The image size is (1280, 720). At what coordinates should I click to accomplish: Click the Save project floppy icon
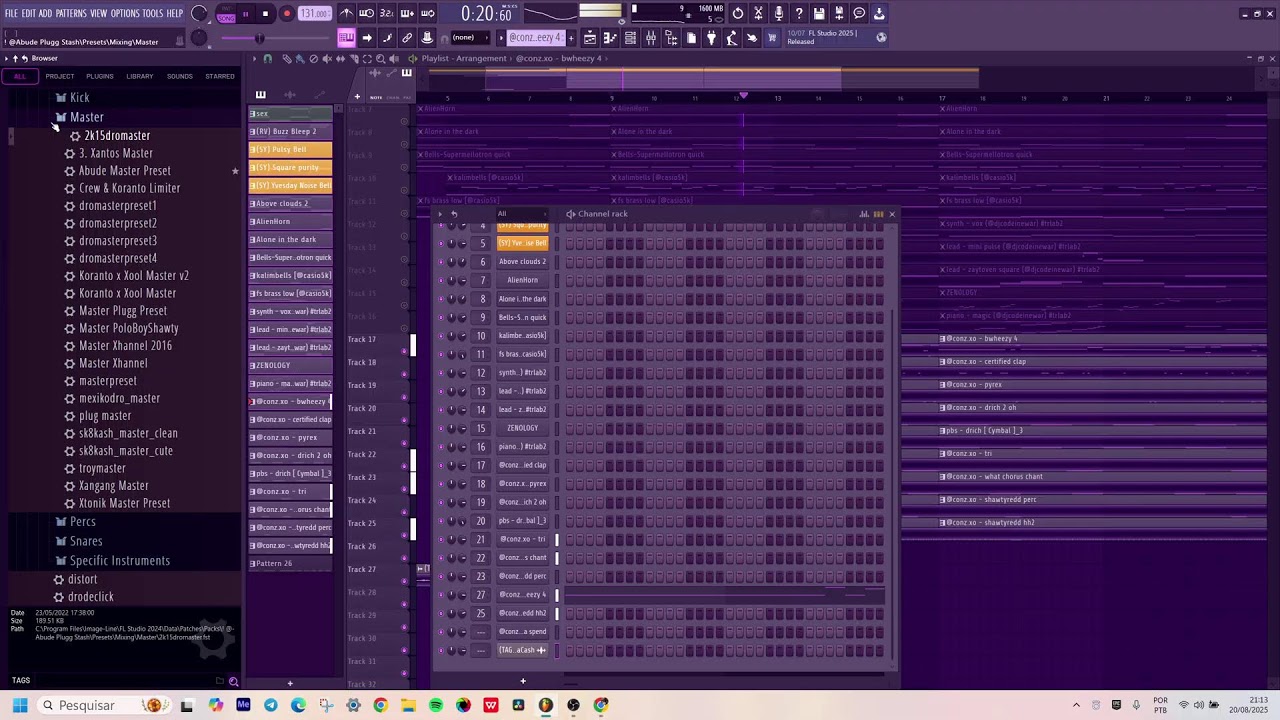coord(819,14)
